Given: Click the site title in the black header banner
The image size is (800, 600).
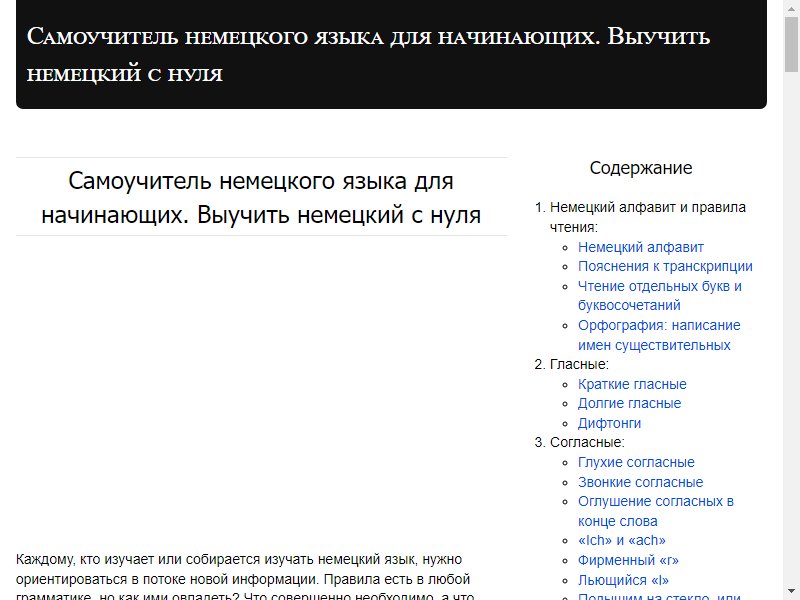Looking at the screenshot, I should click(368, 55).
